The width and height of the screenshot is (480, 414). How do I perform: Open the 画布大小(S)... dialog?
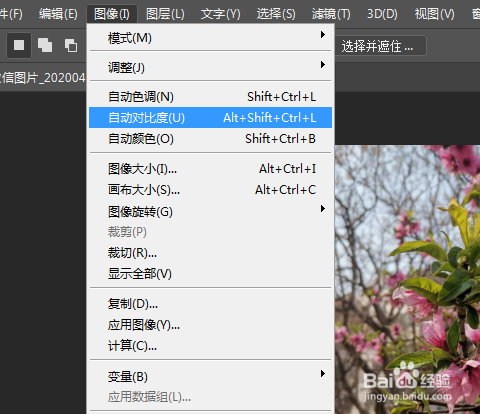coord(210,190)
